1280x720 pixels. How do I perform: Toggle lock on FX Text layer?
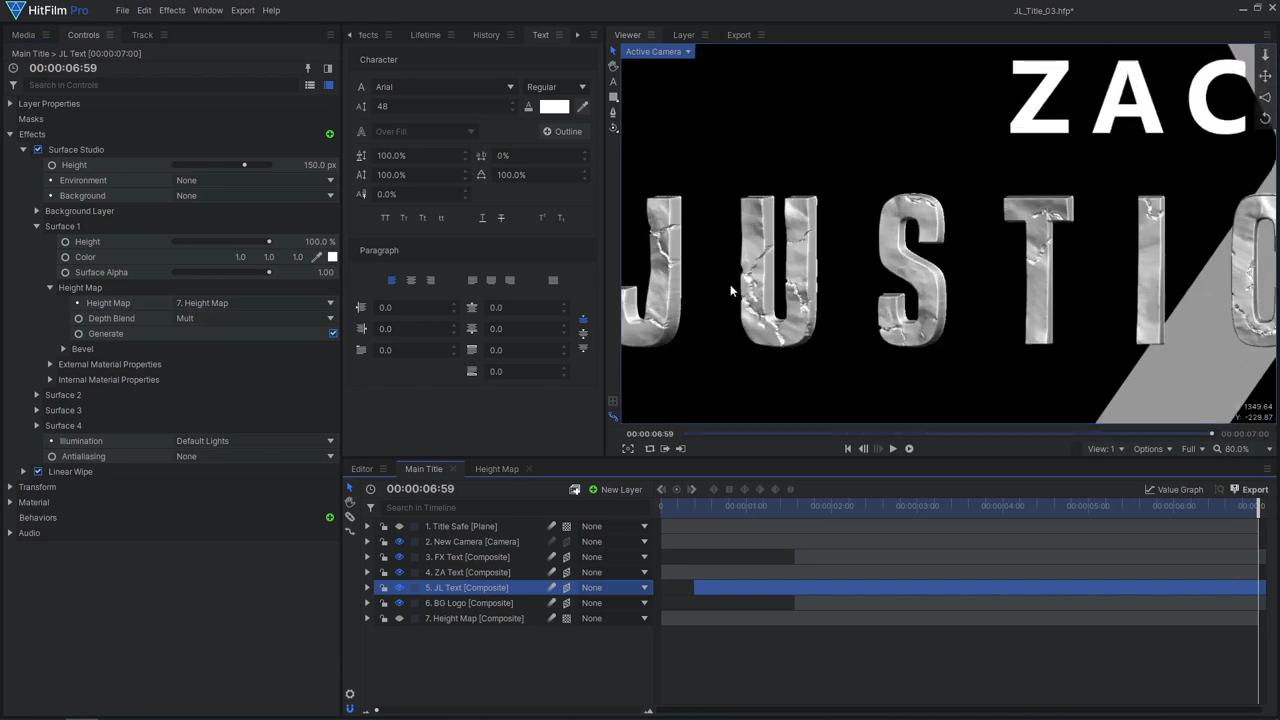pyautogui.click(x=384, y=557)
